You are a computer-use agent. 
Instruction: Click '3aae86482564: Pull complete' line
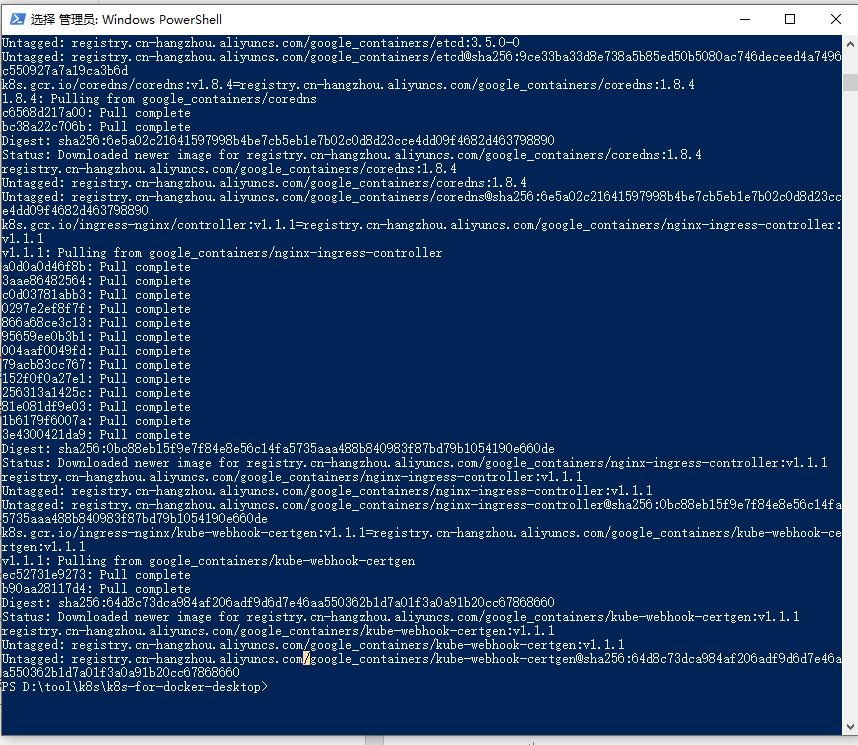96,280
